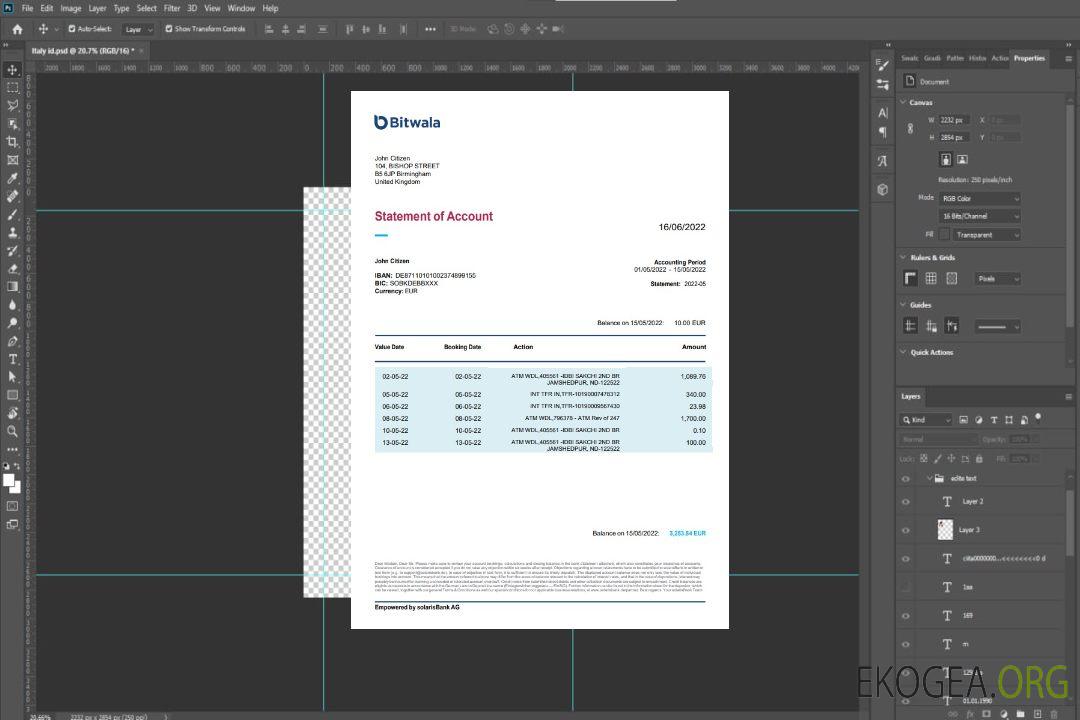Image resolution: width=1080 pixels, height=720 pixels.
Task: Open the Paragraph panel icon
Action: click(882, 132)
